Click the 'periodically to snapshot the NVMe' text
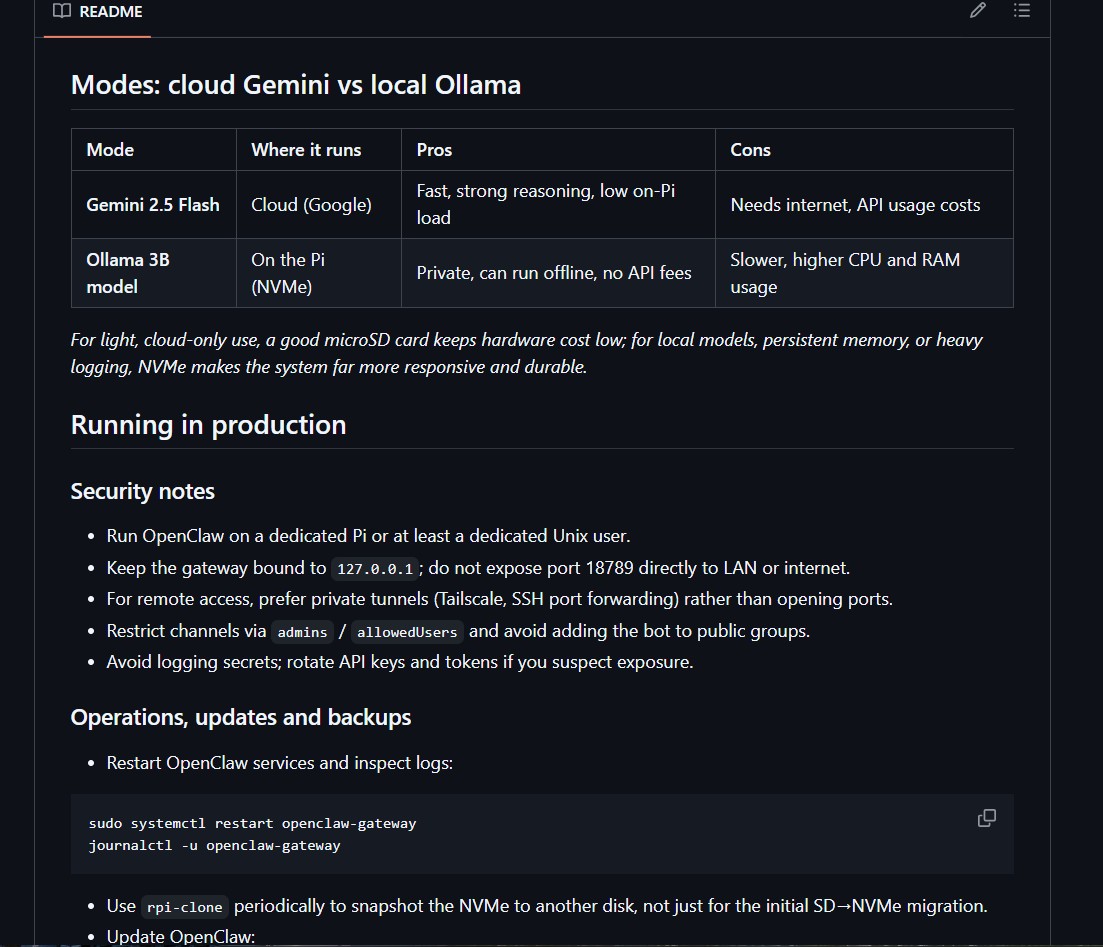The width and height of the screenshot is (1103, 947). (371, 906)
